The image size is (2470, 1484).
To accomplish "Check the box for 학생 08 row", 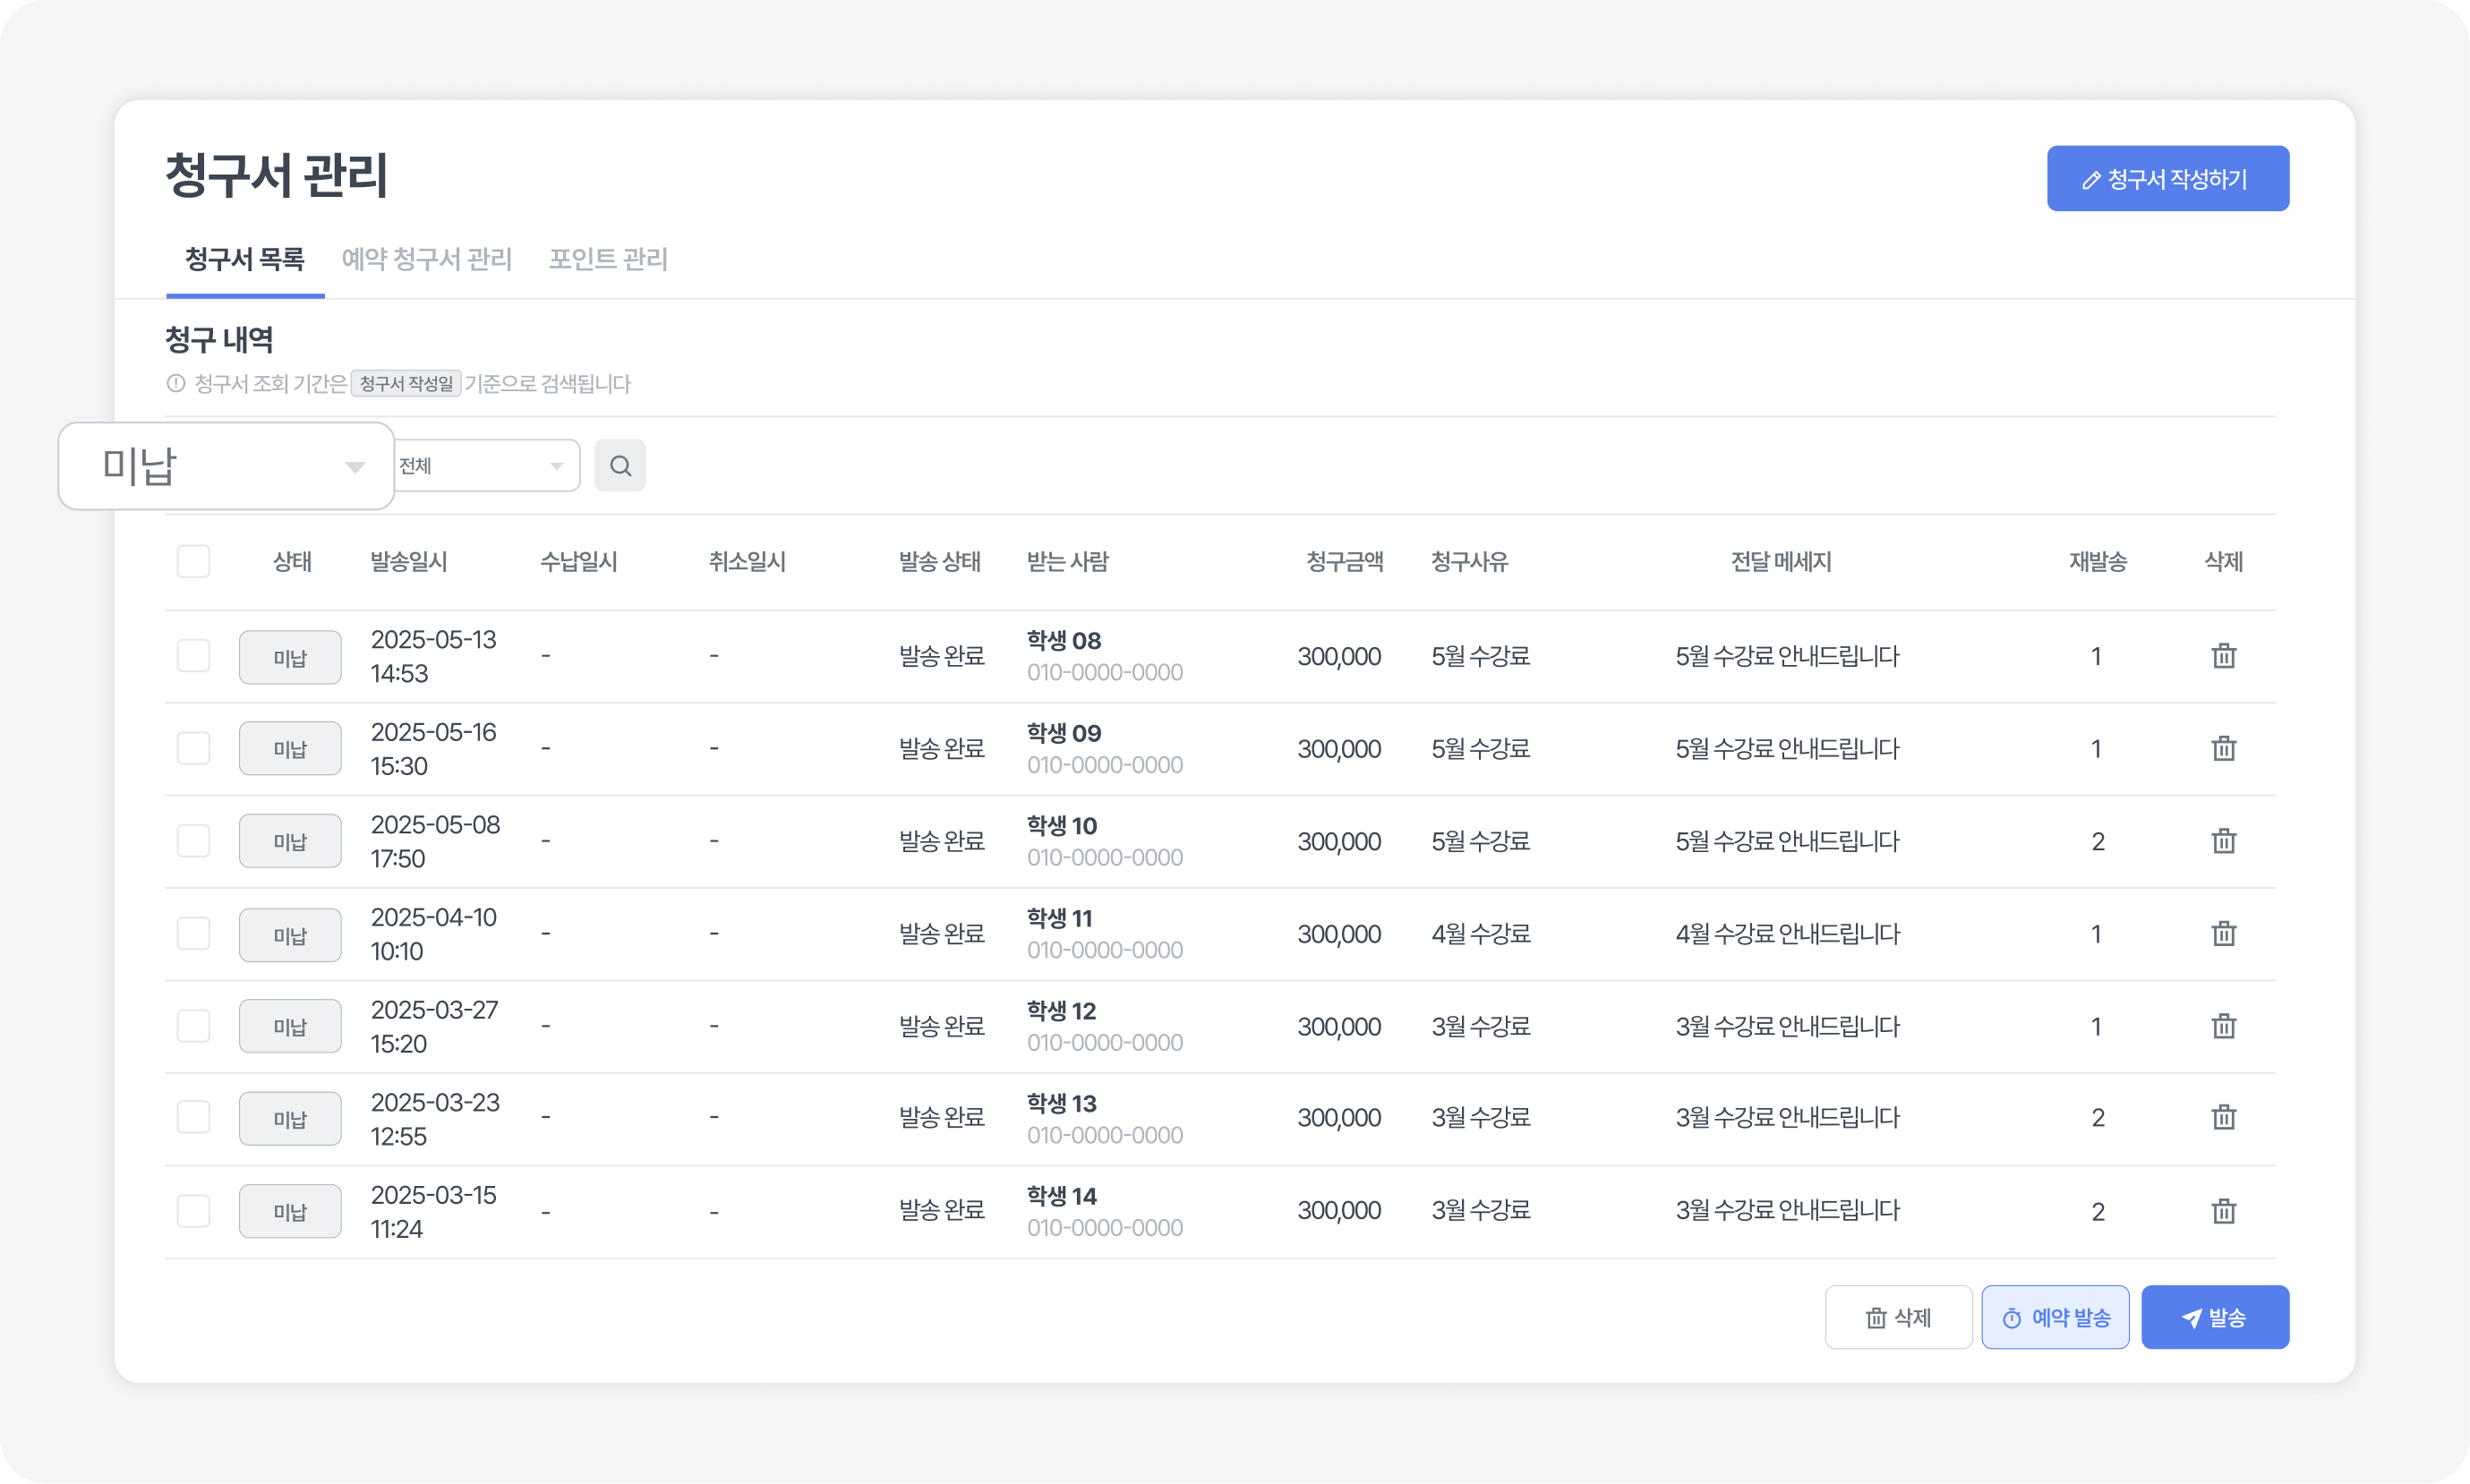I will (193, 656).
